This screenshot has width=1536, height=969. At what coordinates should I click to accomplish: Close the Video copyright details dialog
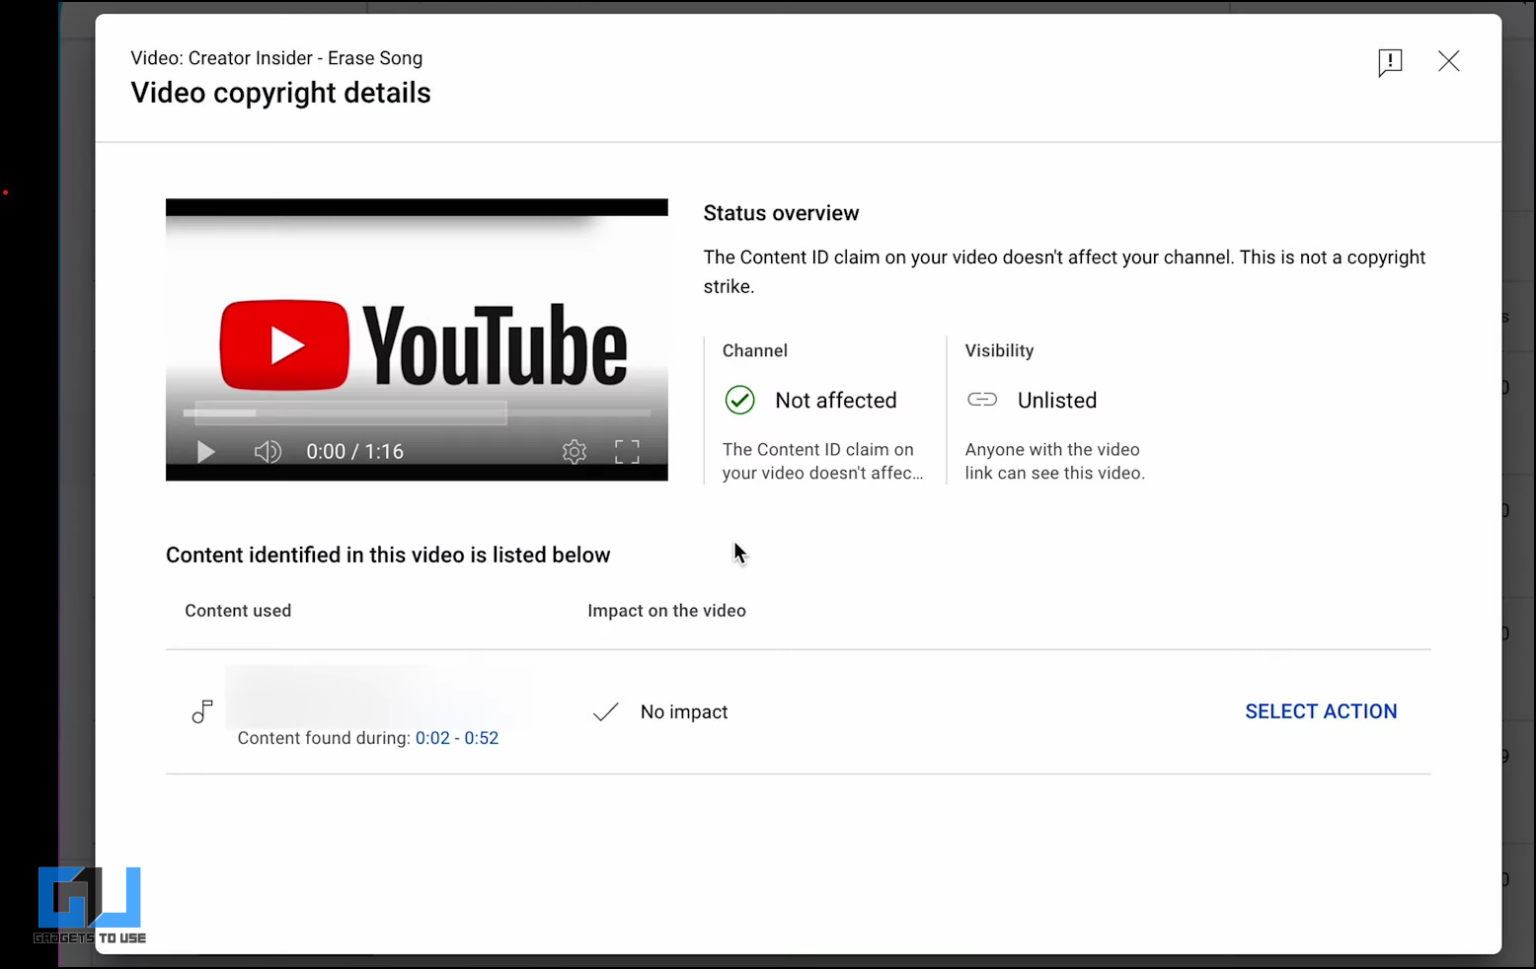pyautogui.click(x=1449, y=61)
